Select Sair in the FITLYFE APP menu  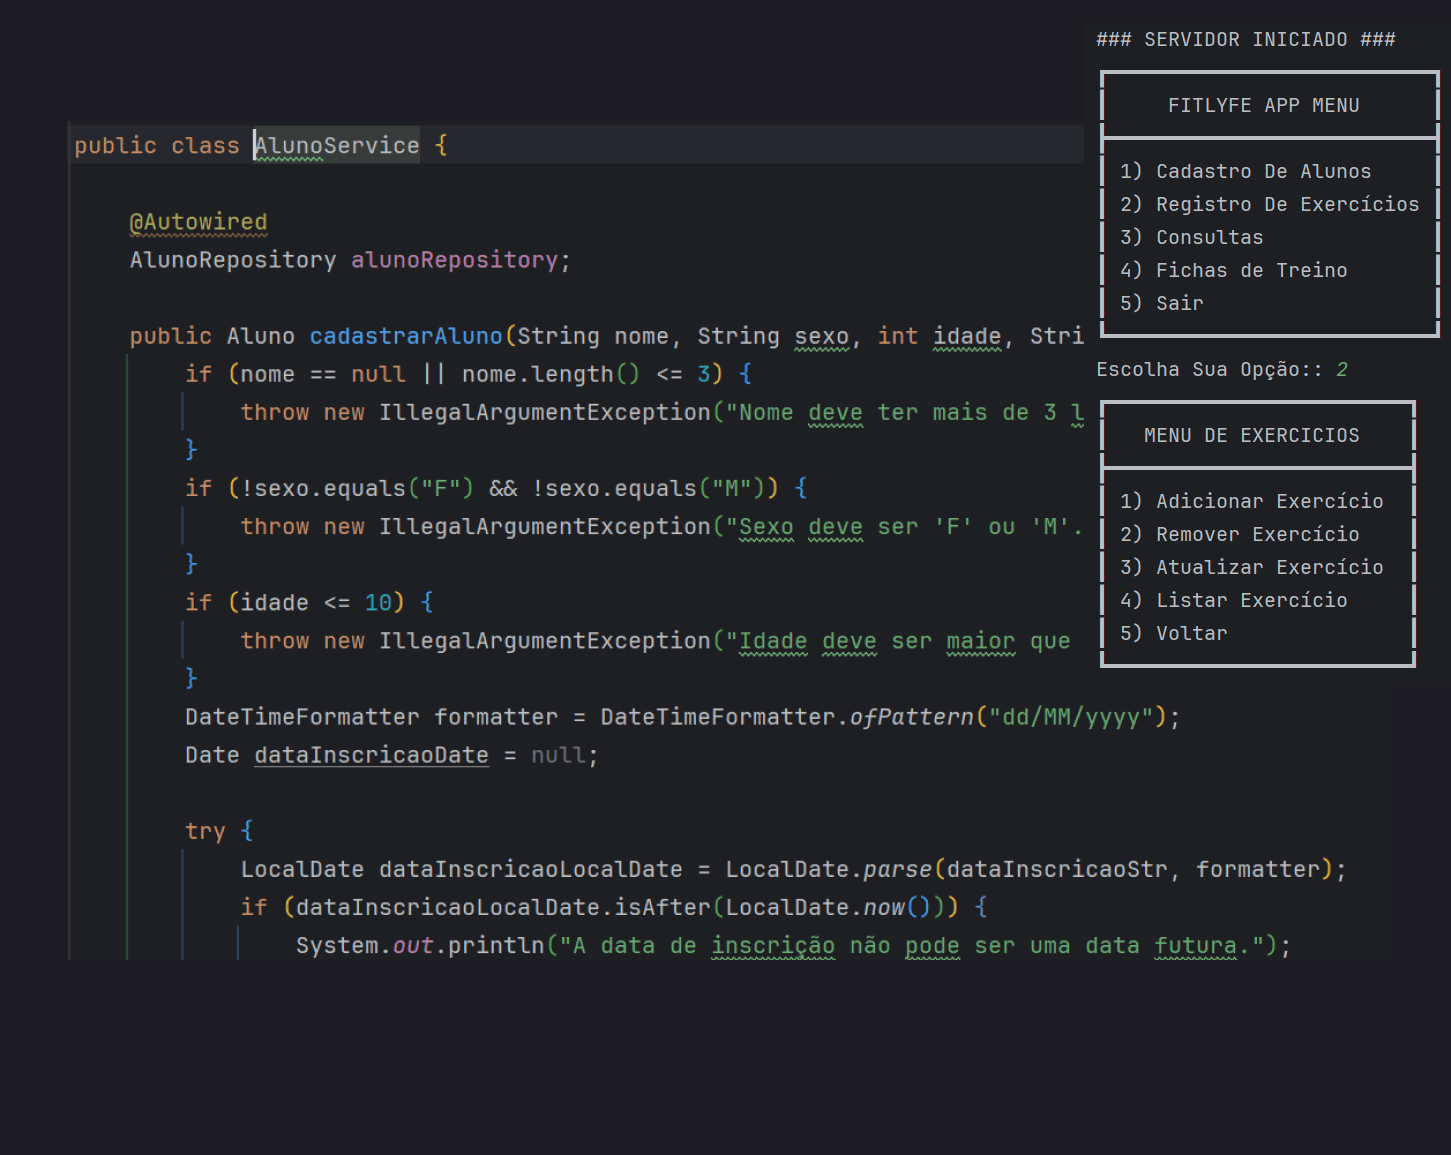coord(1162,304)
